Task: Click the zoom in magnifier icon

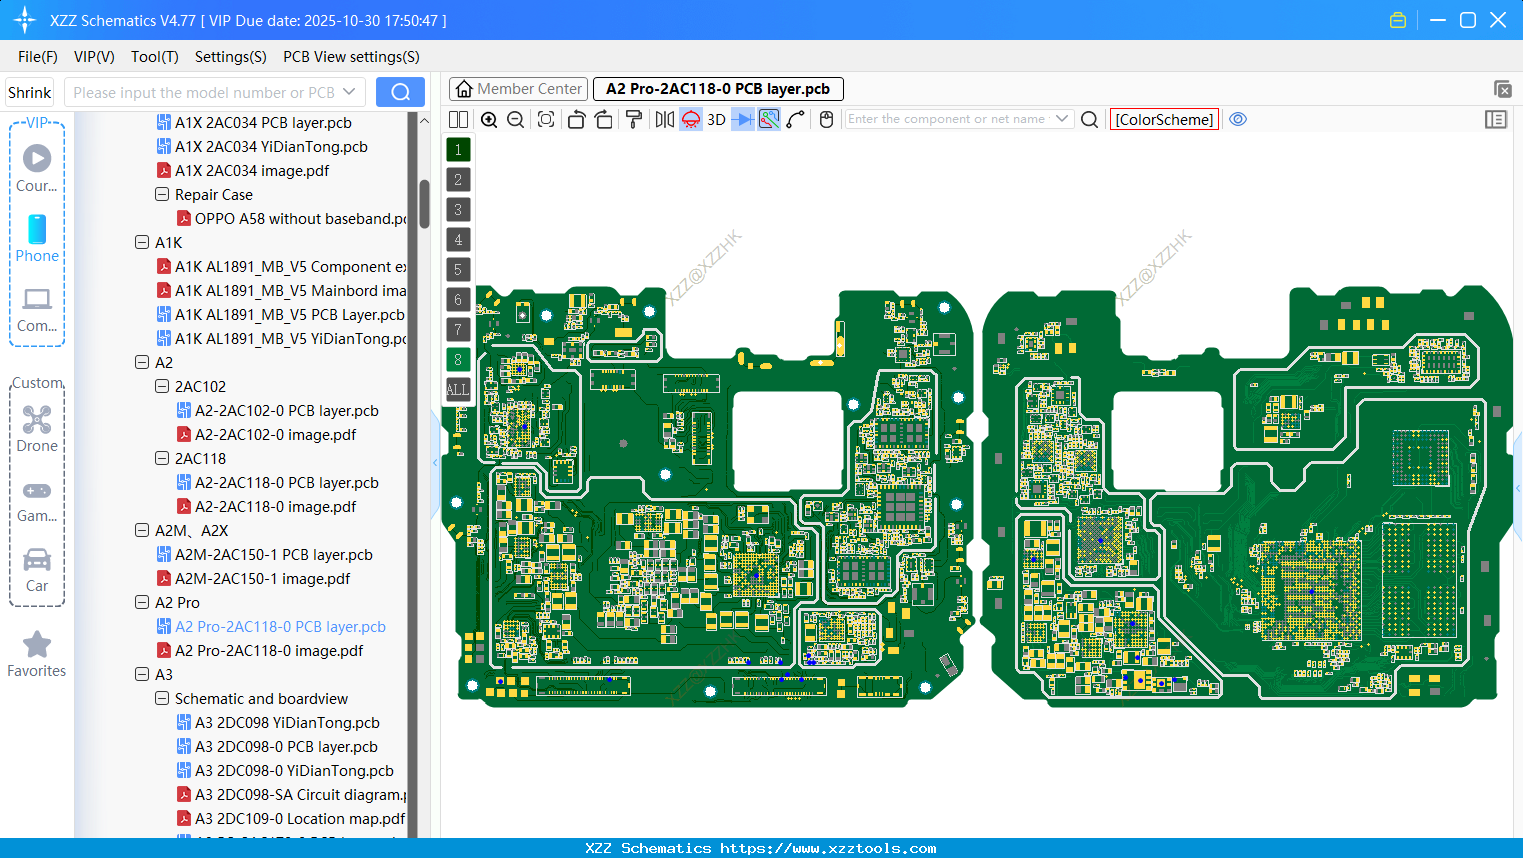Action: pos(489,120)
